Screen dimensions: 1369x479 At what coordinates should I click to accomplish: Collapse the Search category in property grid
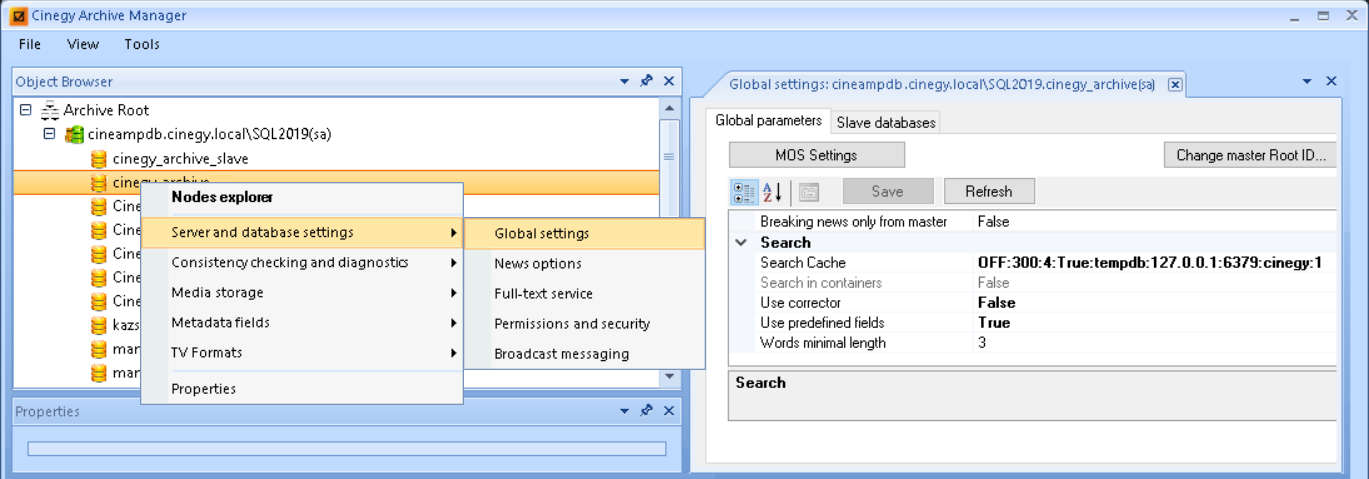coord(741,243)
